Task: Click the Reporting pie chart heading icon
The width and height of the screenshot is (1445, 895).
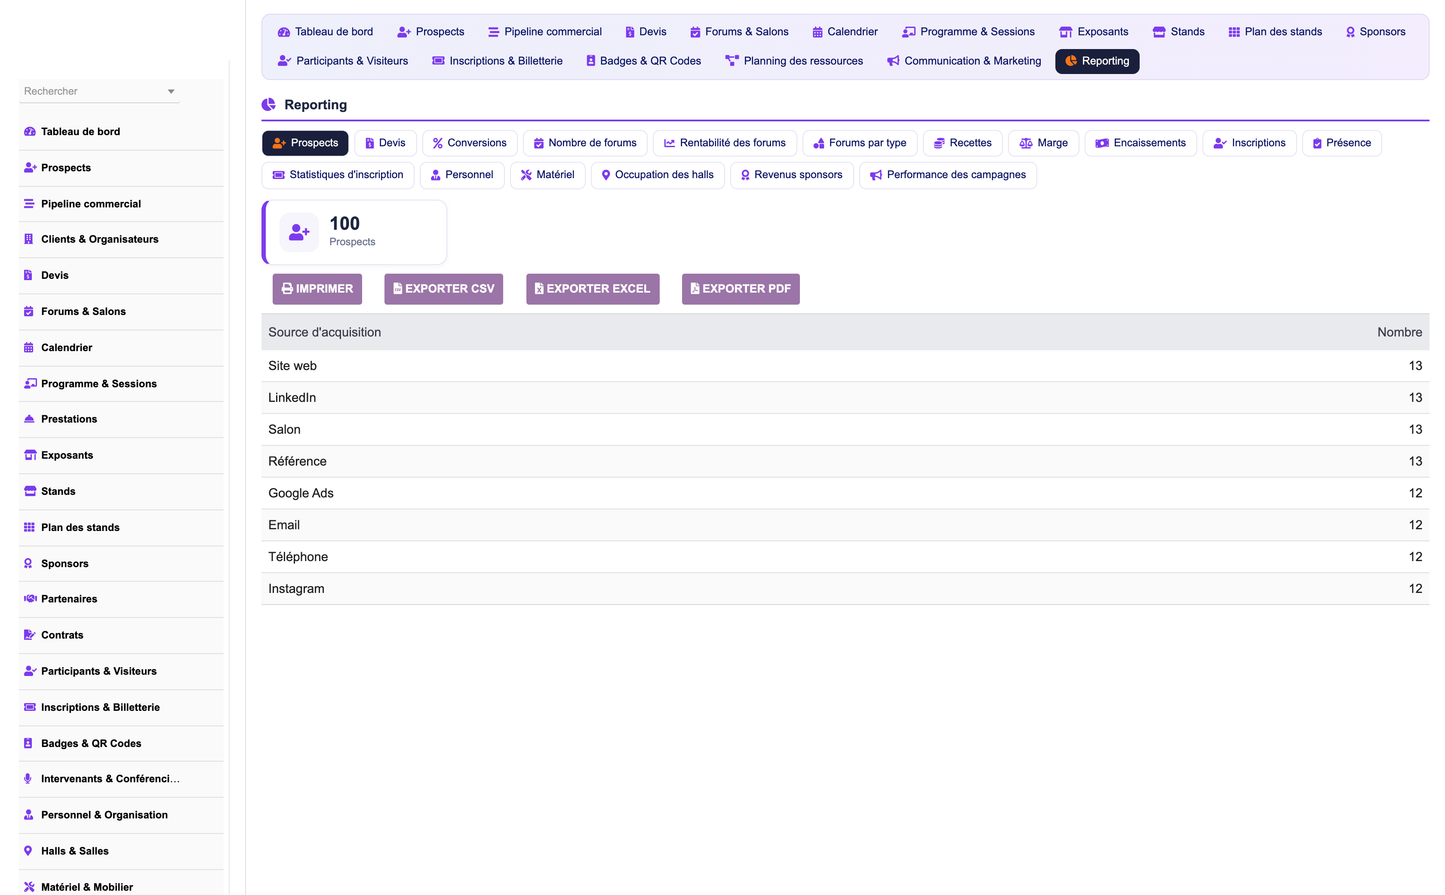Action: [x=269, y=105]
